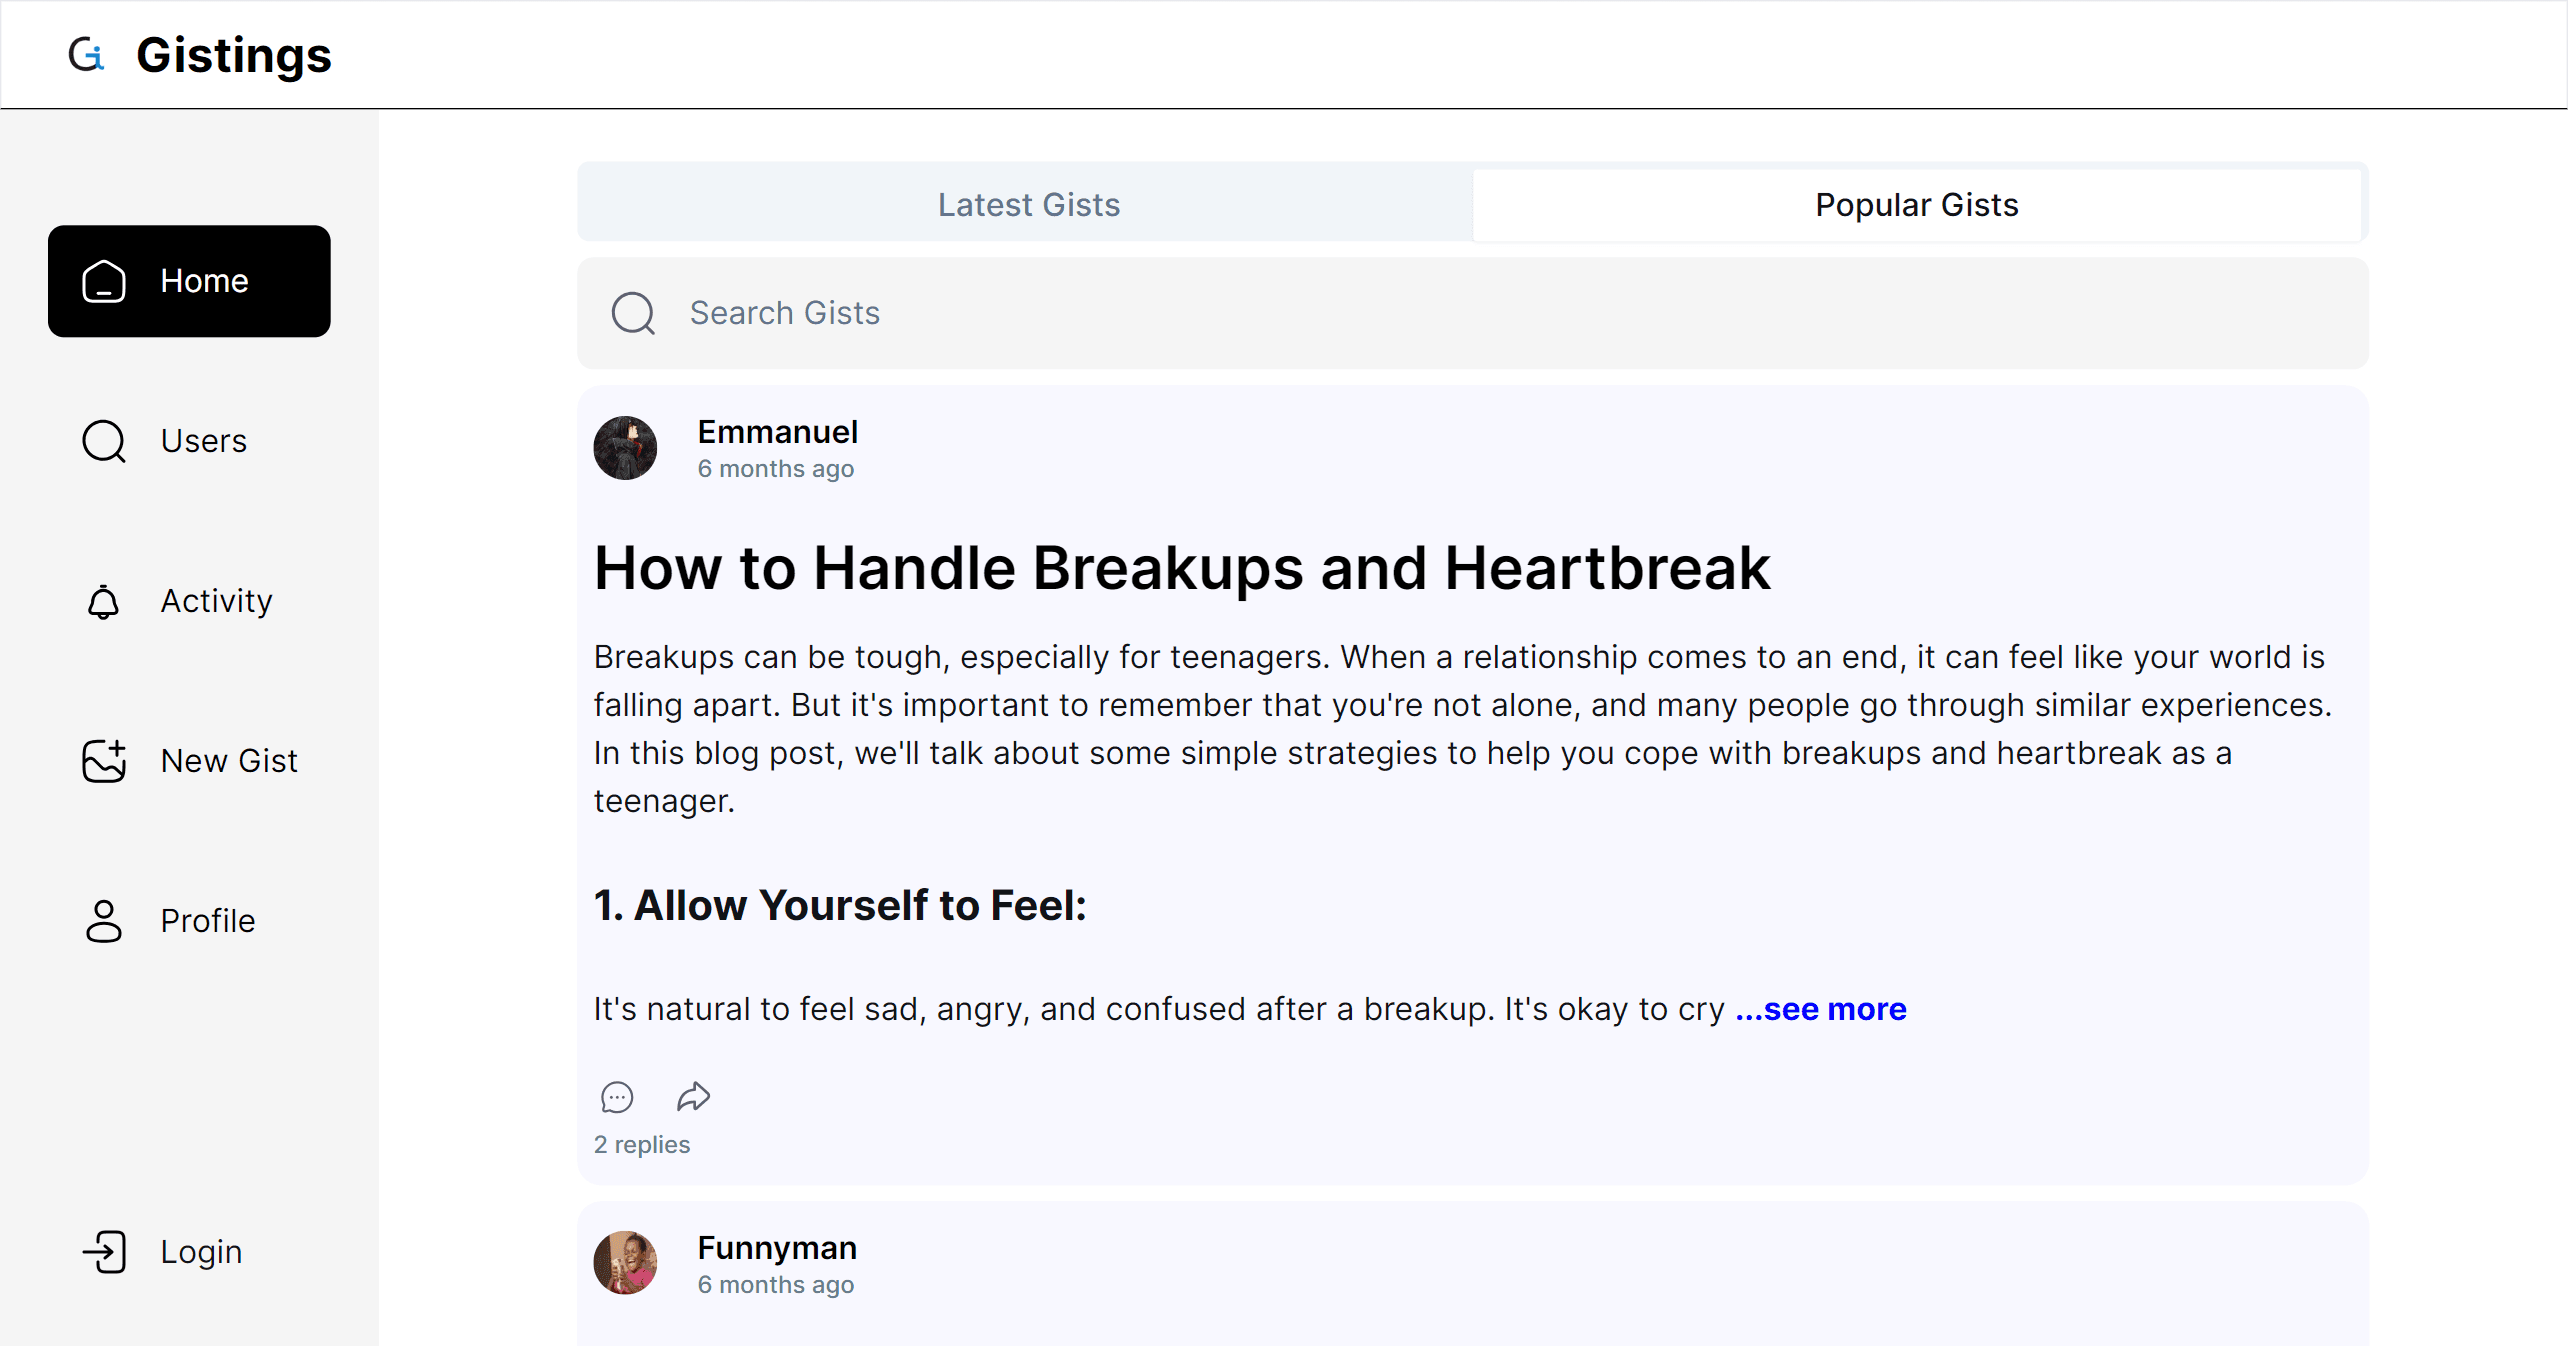Click Emmanuel's profile avatar

[625, 448]
